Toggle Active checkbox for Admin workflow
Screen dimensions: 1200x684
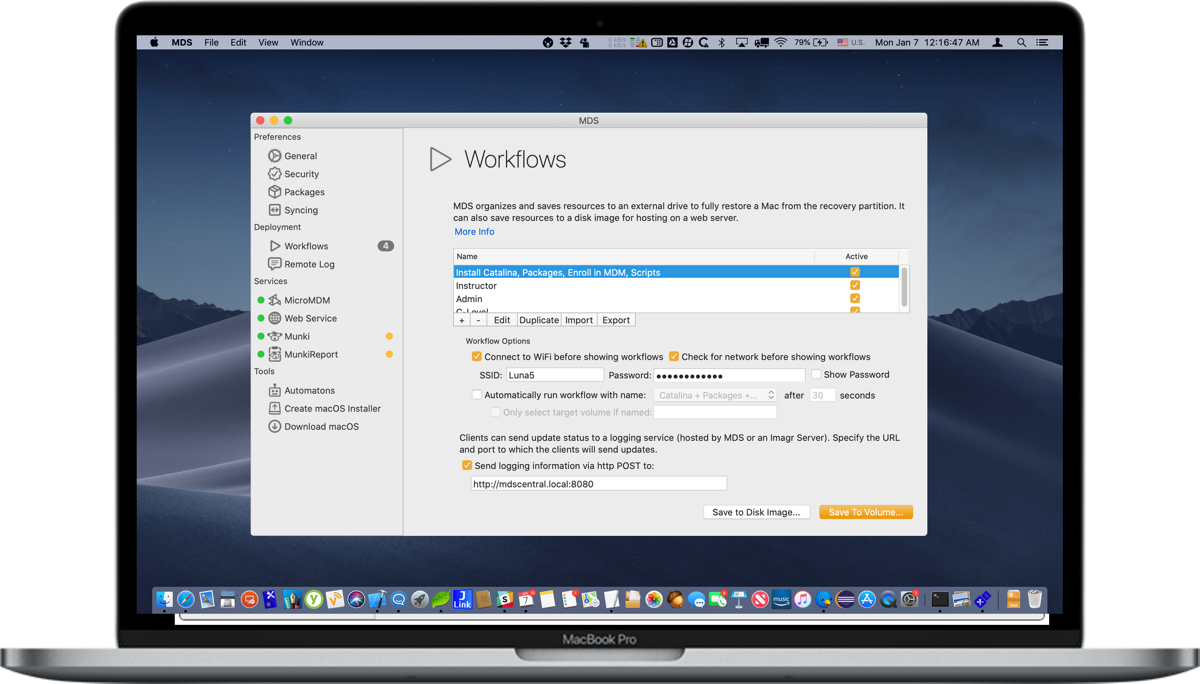pyautogui.click(x=855, y=298)
